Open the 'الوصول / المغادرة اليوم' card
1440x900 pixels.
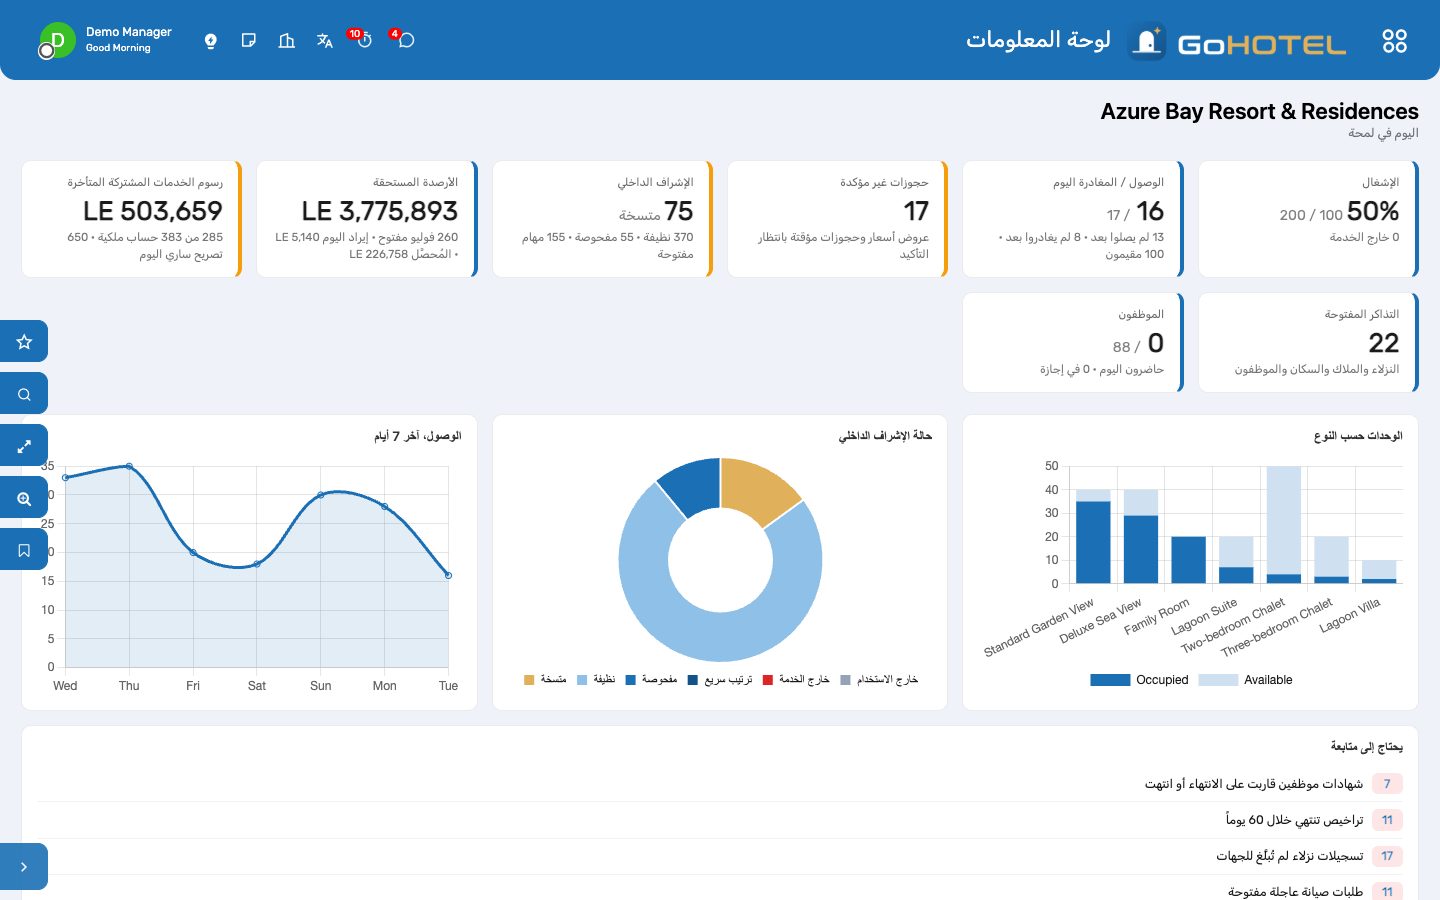point(1073,219)
